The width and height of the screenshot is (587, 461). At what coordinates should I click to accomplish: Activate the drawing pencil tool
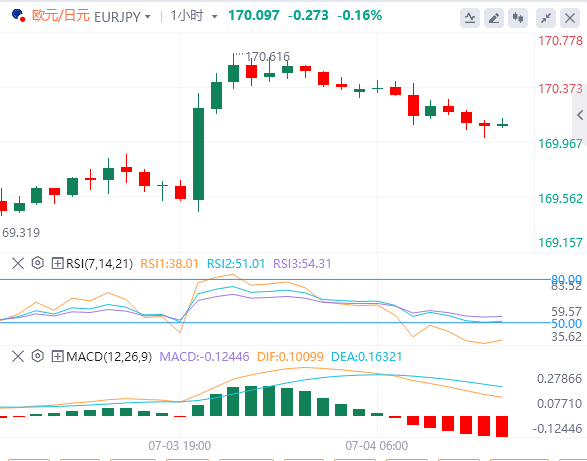tap(494, 18)
